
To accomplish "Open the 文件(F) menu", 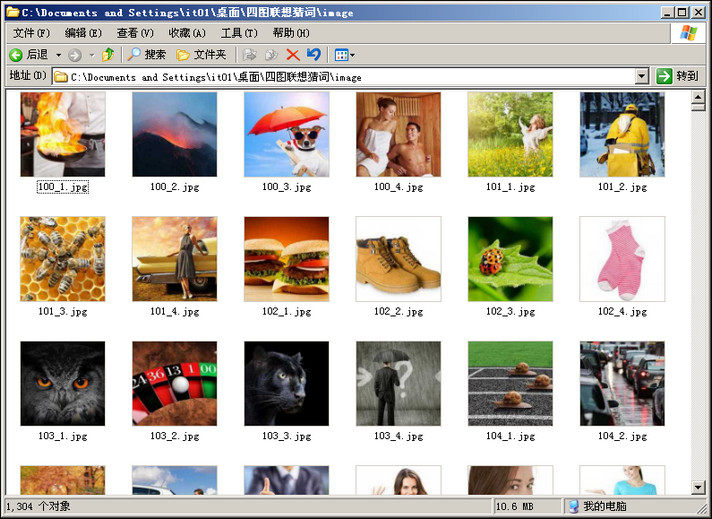I will [x=31, y=33].
